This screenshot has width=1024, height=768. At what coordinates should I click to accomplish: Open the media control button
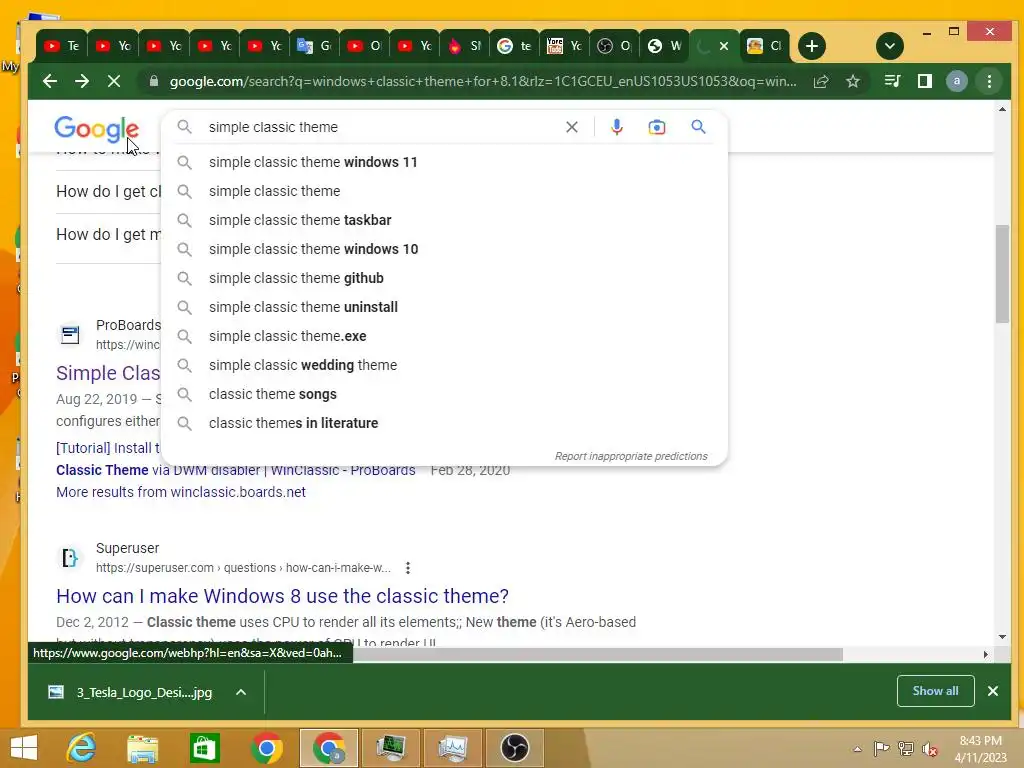click(892, 81)
